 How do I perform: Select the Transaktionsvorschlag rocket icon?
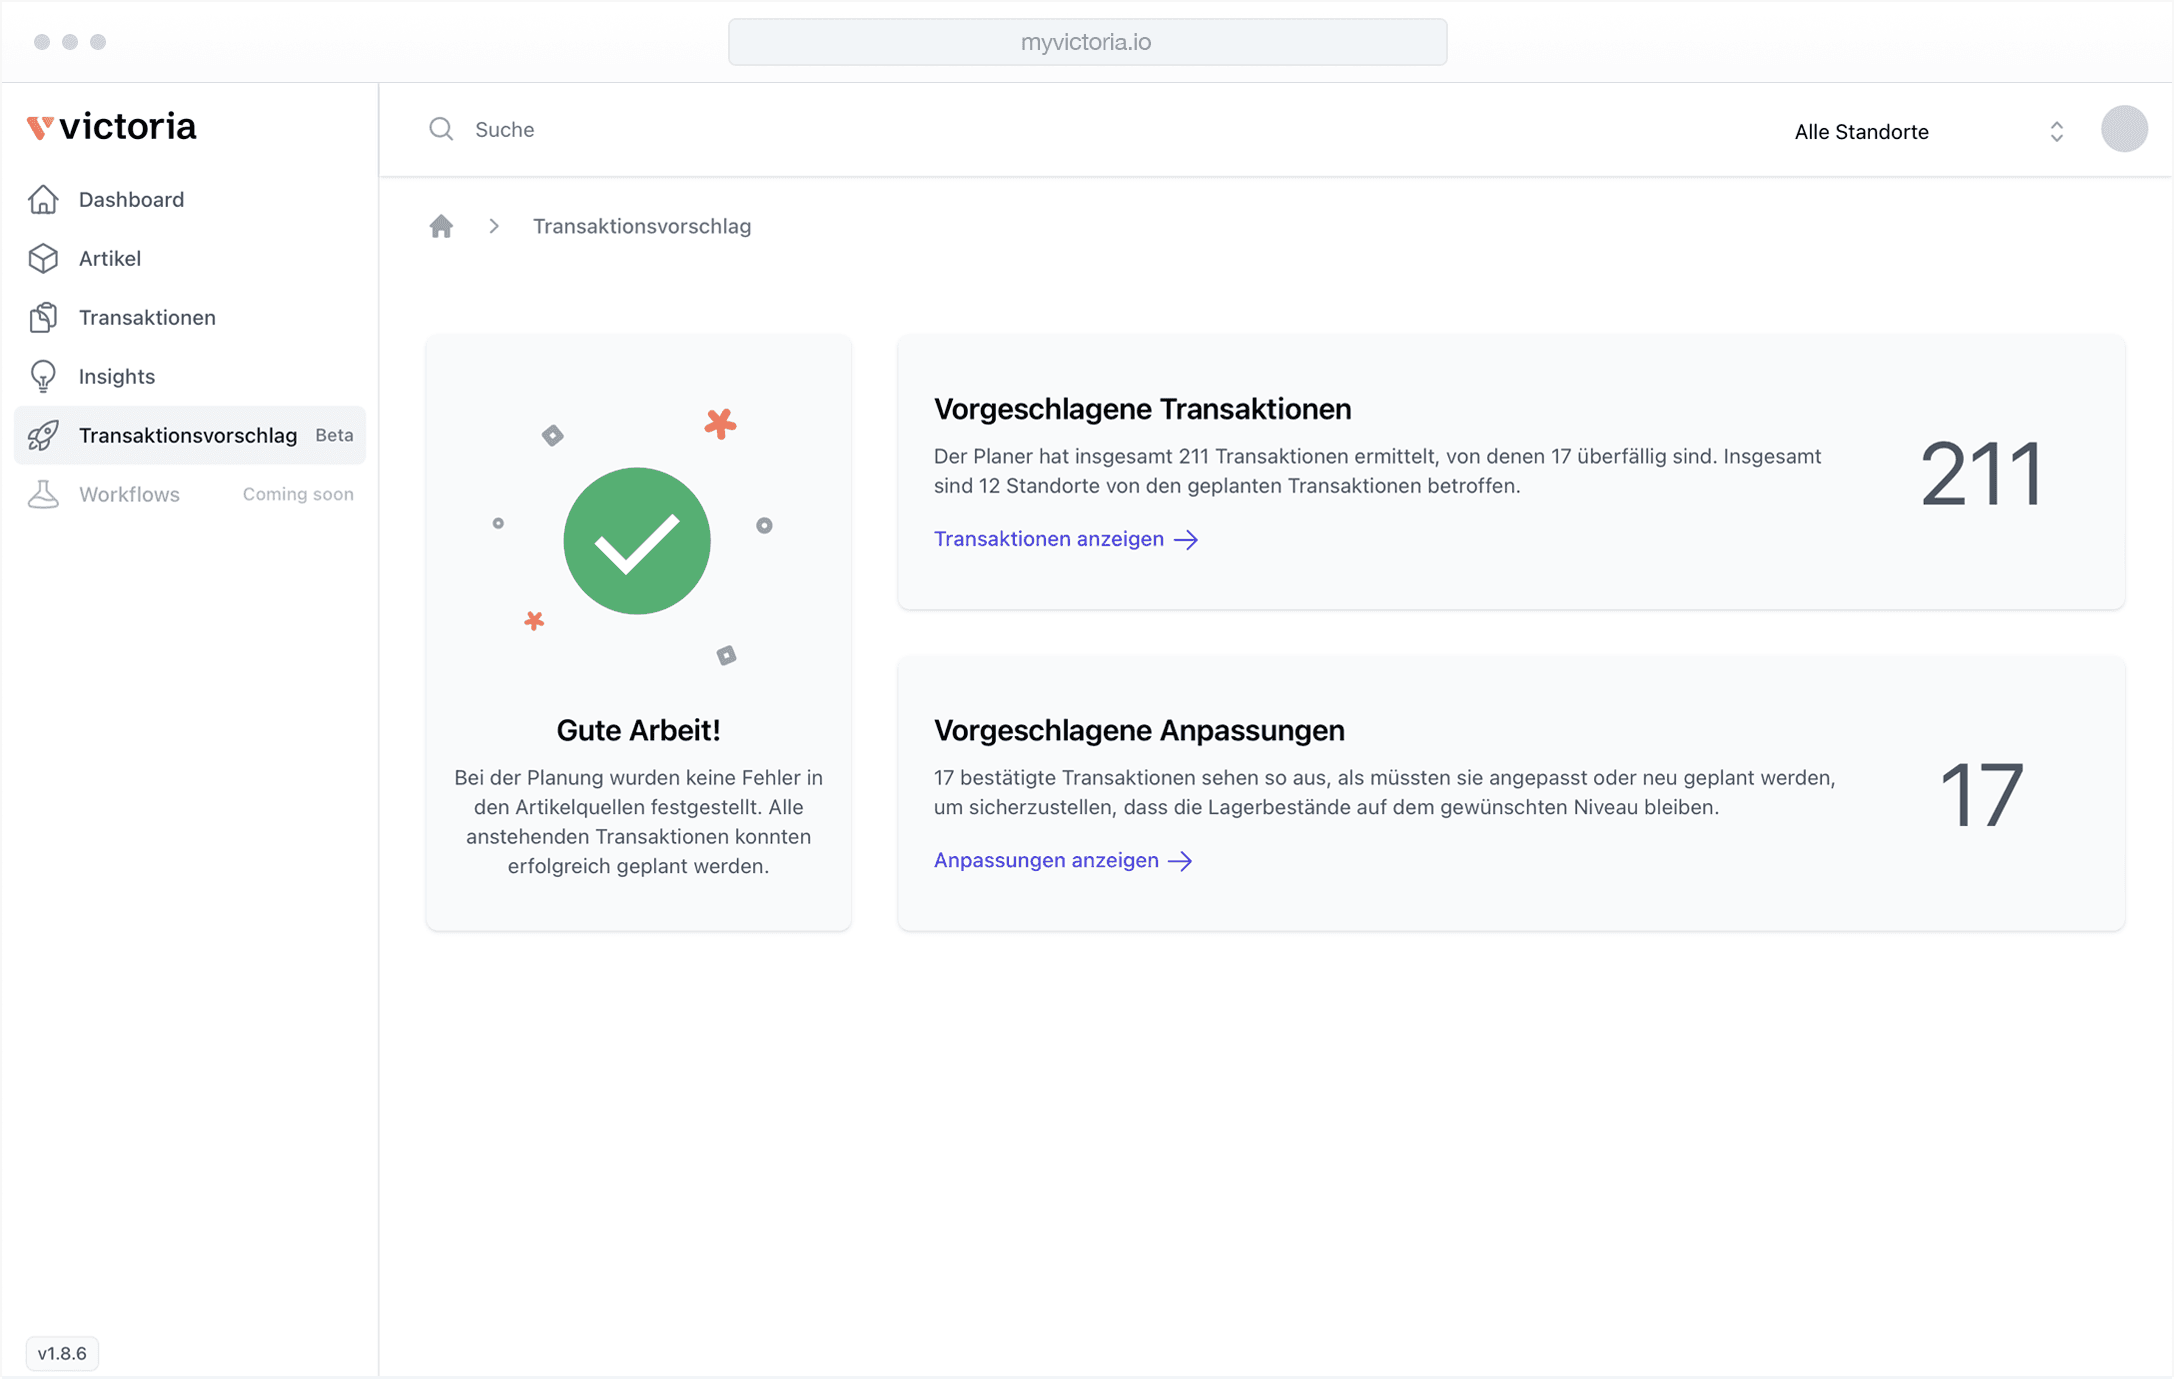pos(44,435)
